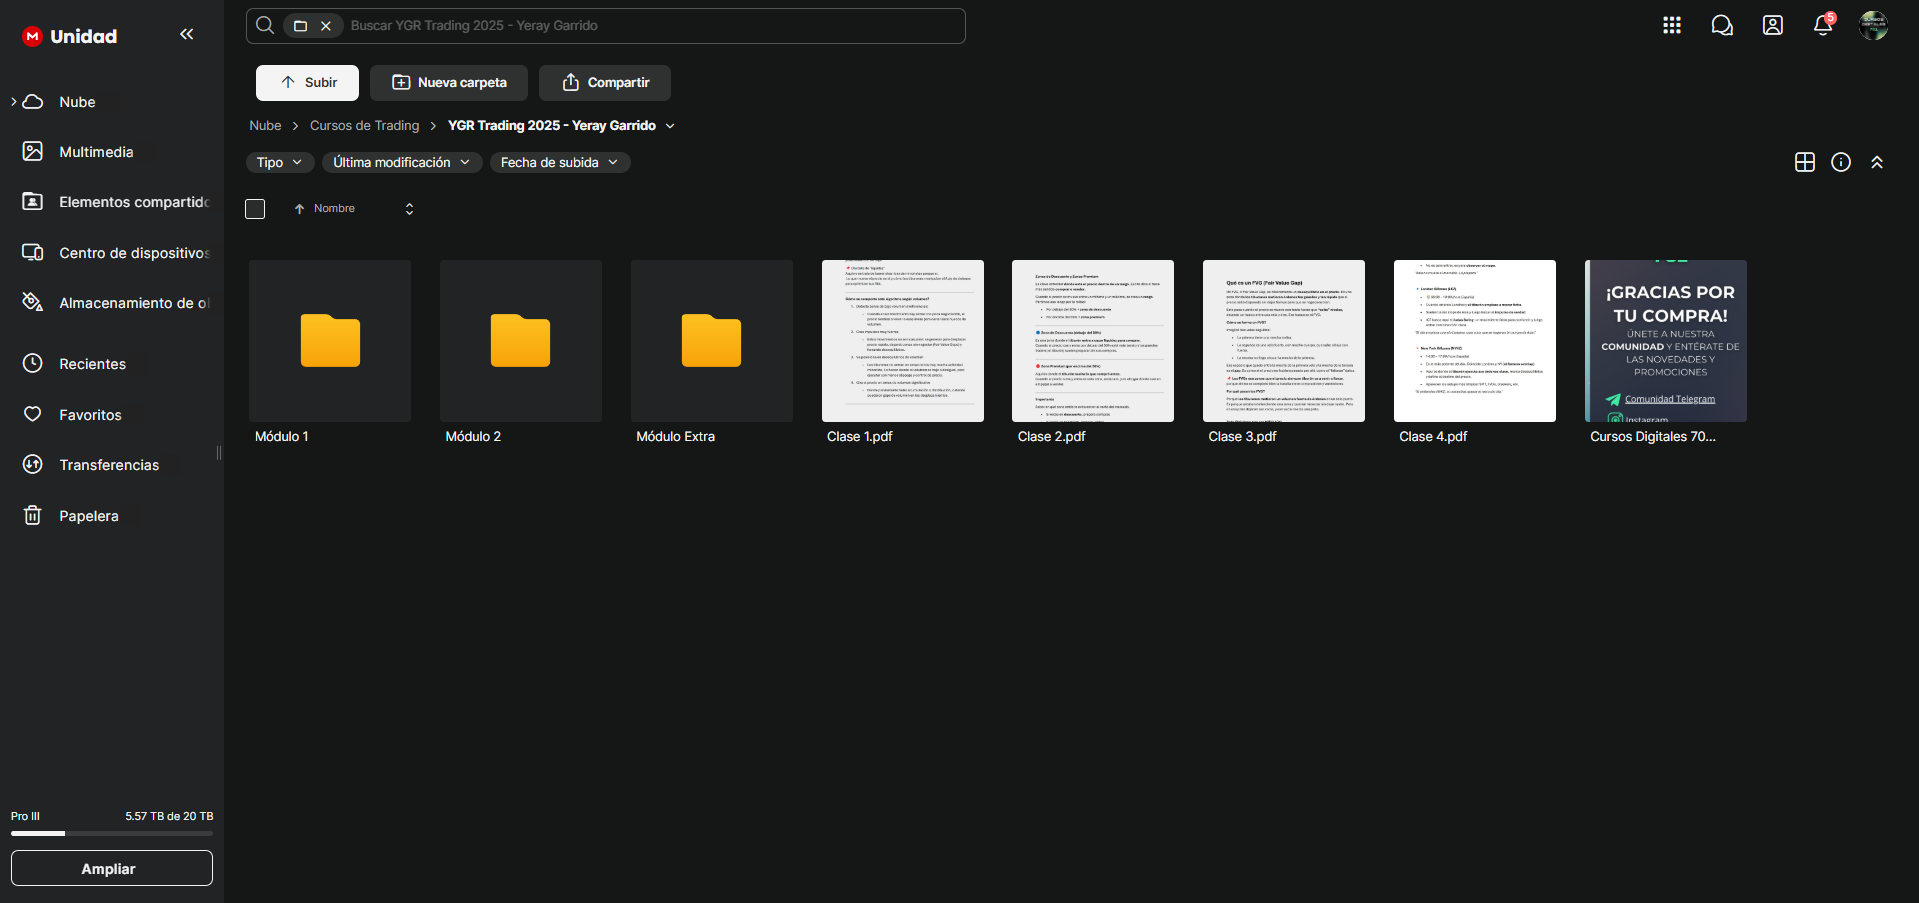
Task: Switch view using the grid layout icon
Action: (x=1804, y=162)
